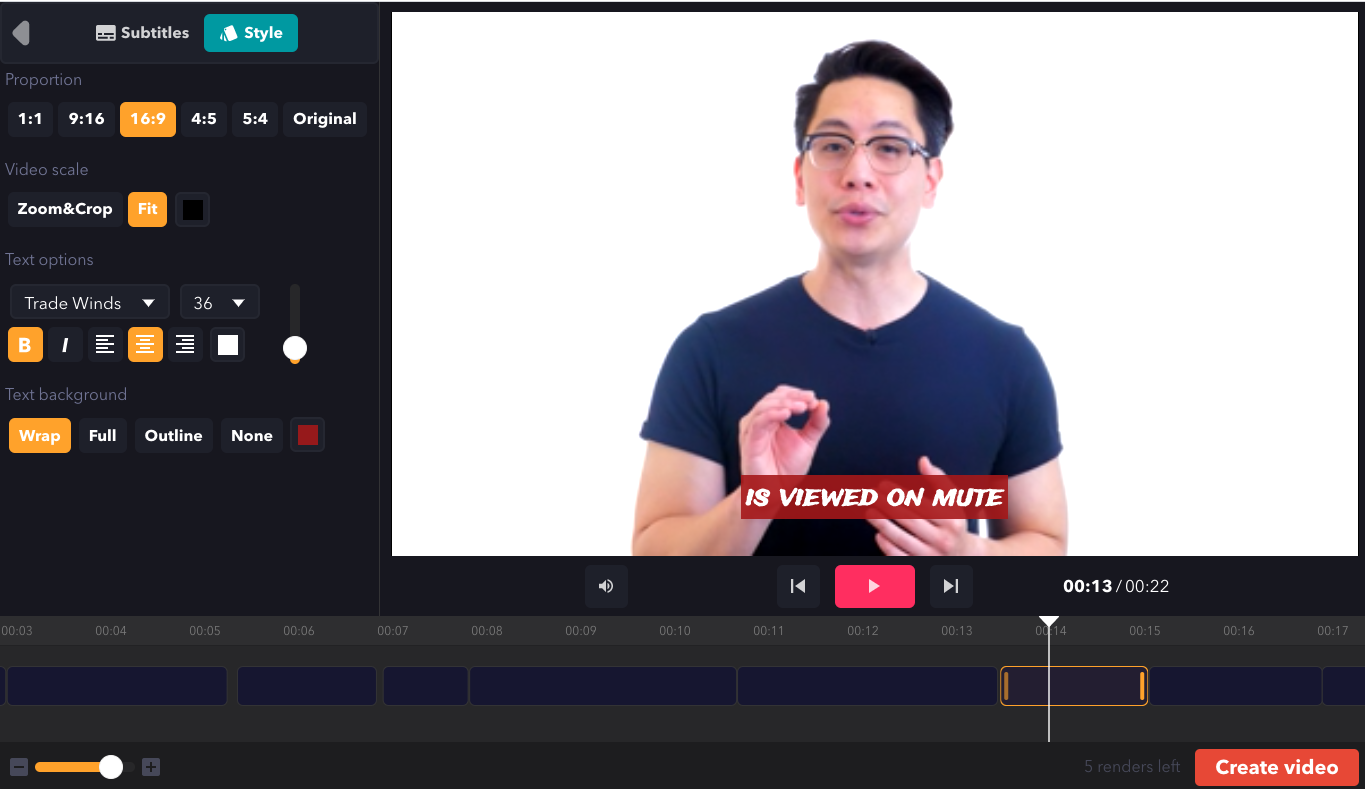The height and width of the screenshot is (789, 1365).
Task: Set text background to None
Action: click(x=252, y=435)
